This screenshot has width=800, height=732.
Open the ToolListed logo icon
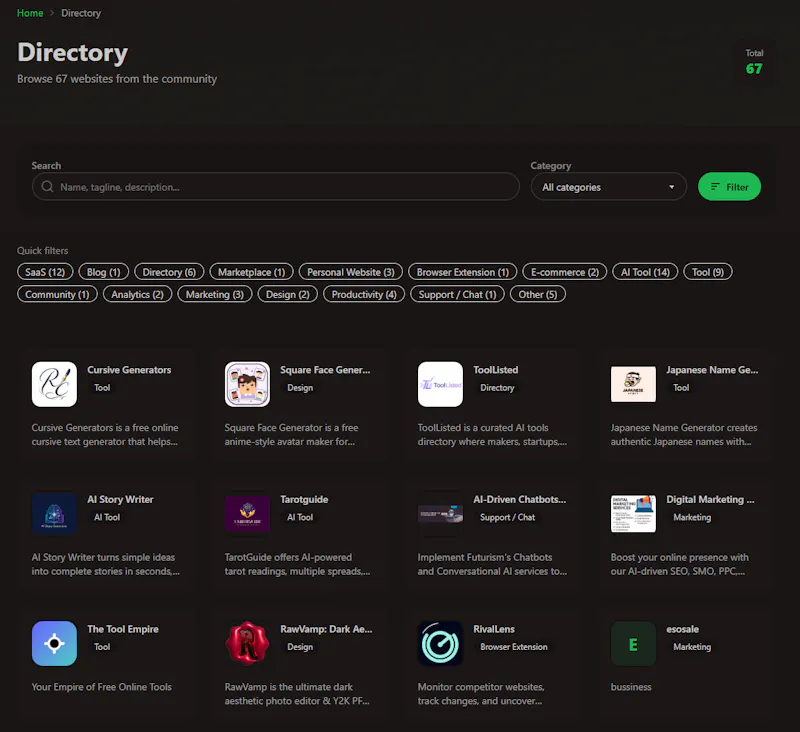click(x=440, y=384)
